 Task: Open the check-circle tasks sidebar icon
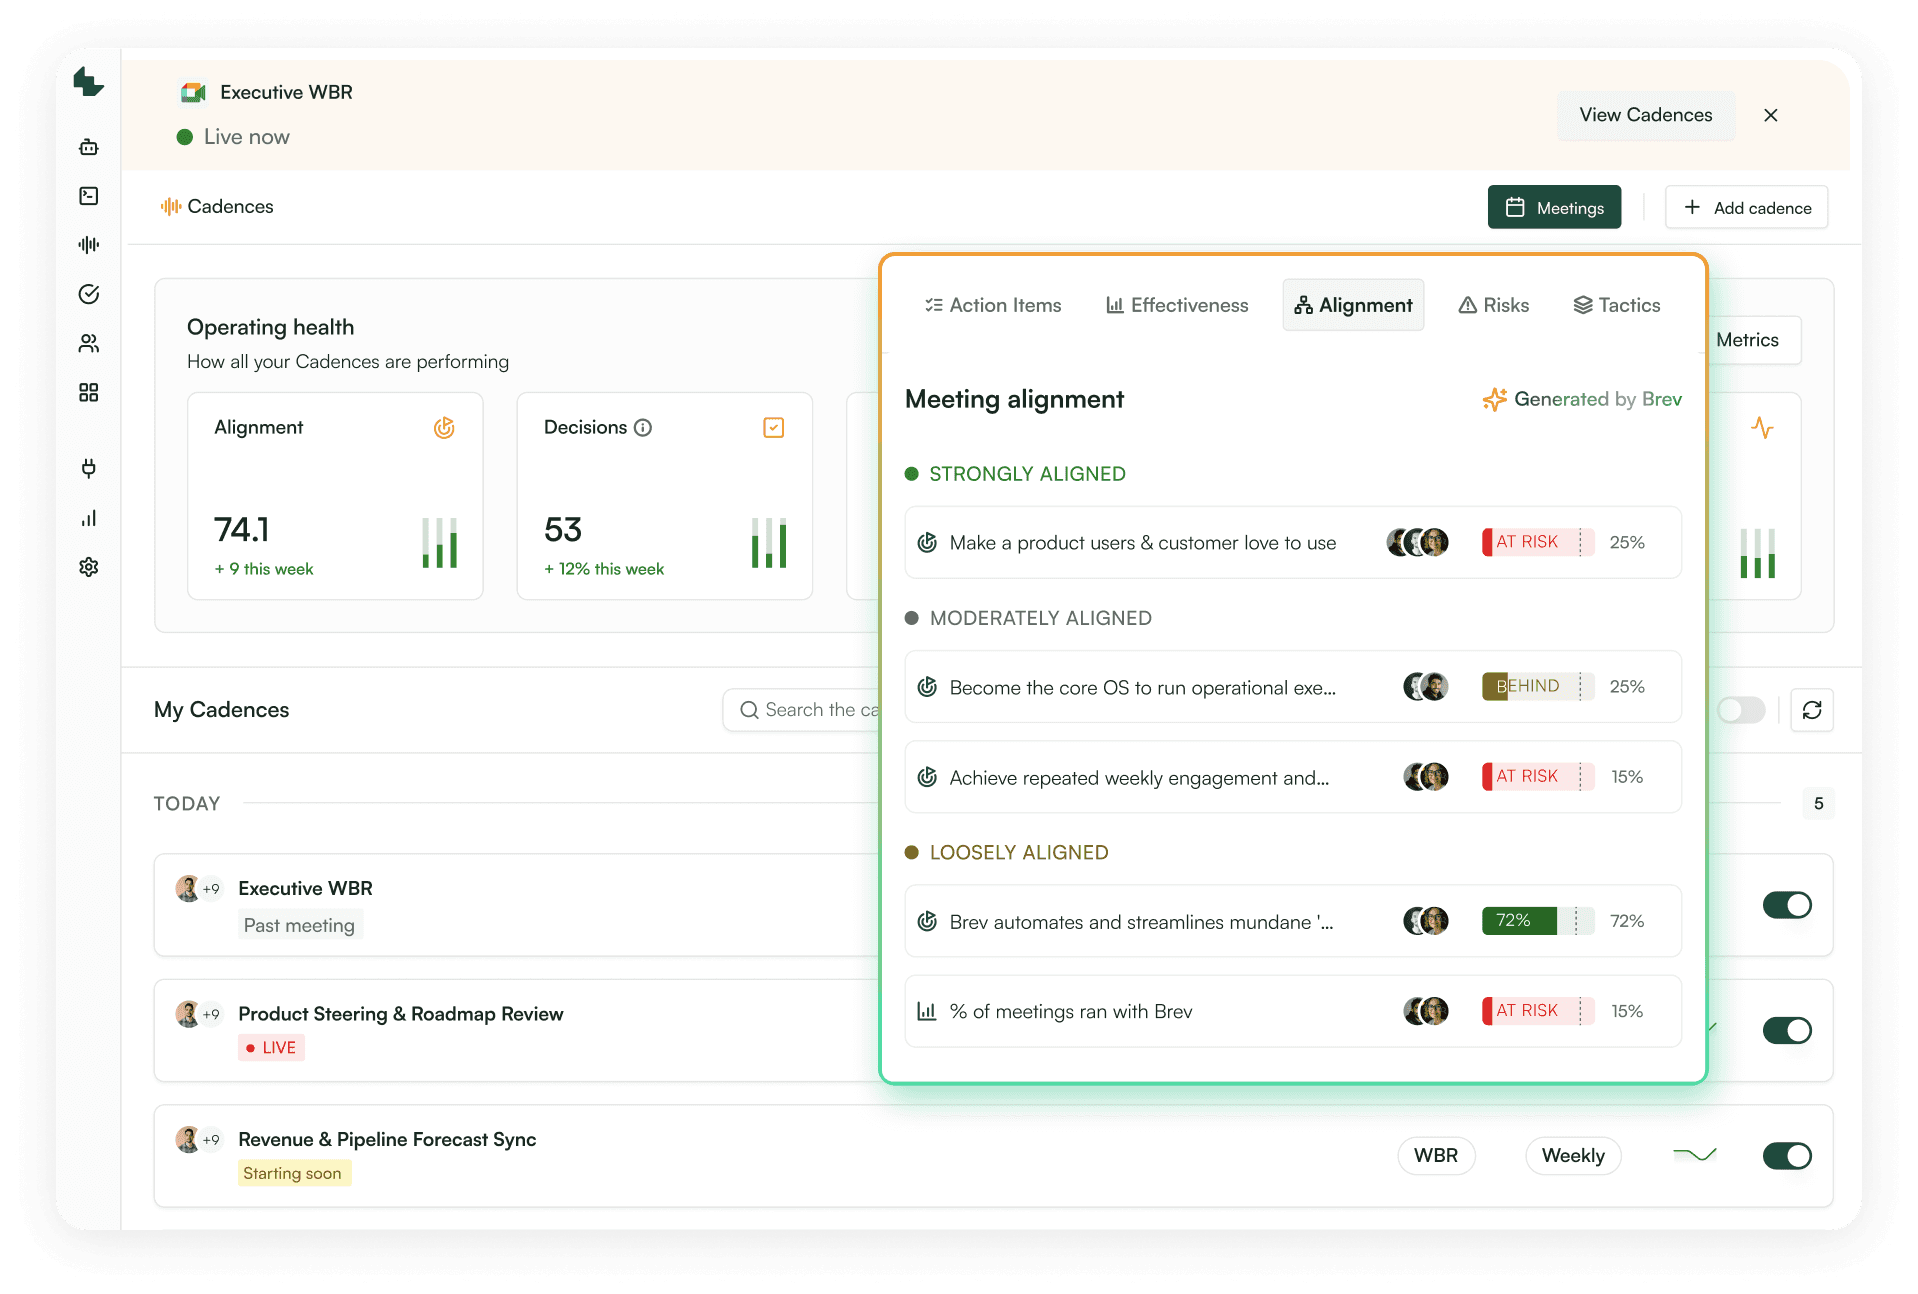89,294
